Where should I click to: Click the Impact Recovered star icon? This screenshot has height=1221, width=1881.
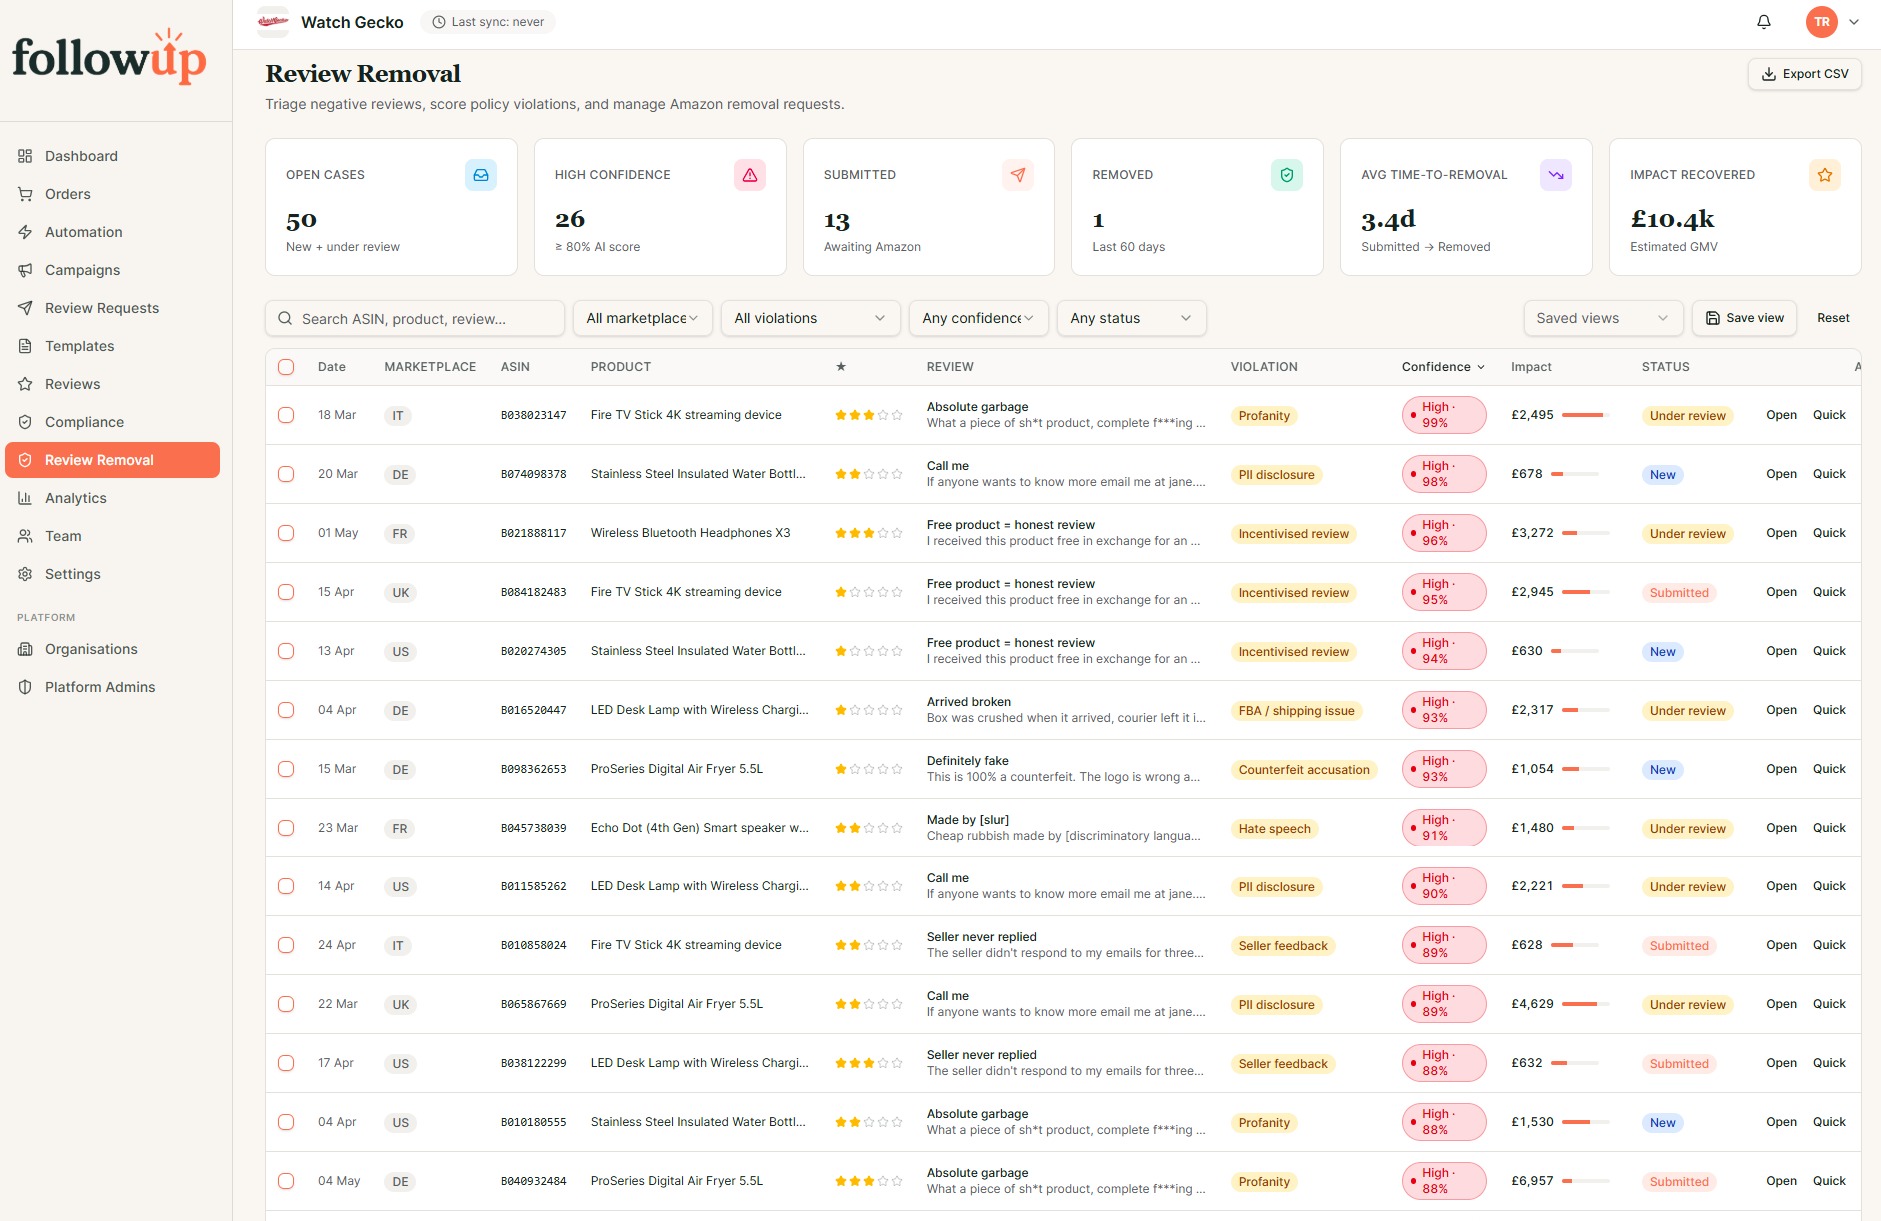pyautogui.click(x=1825, y=175)
